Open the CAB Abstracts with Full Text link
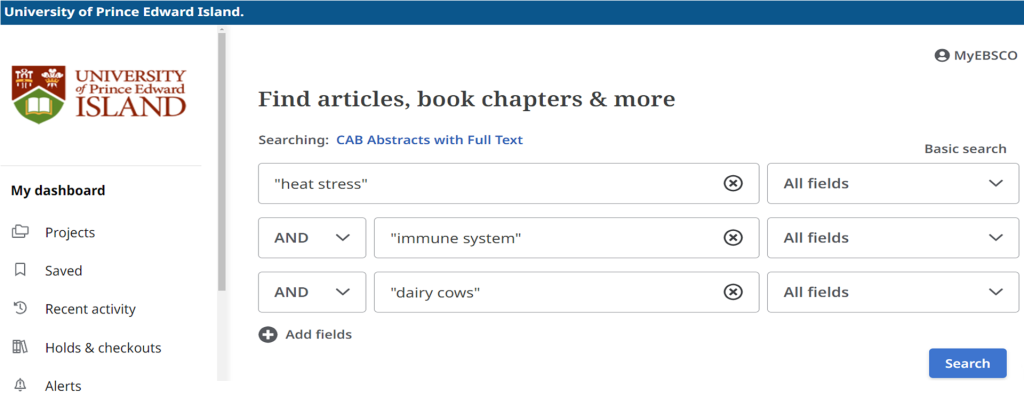The image size is (1024, 398). coord(430,140)
